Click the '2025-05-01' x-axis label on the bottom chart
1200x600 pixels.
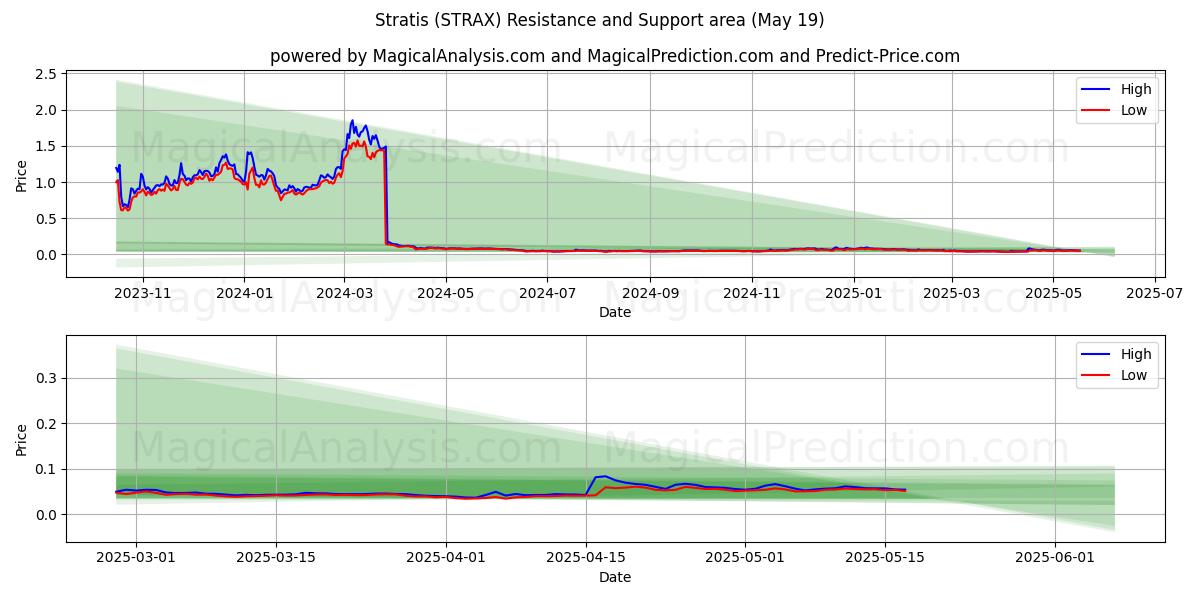(745, 559)
